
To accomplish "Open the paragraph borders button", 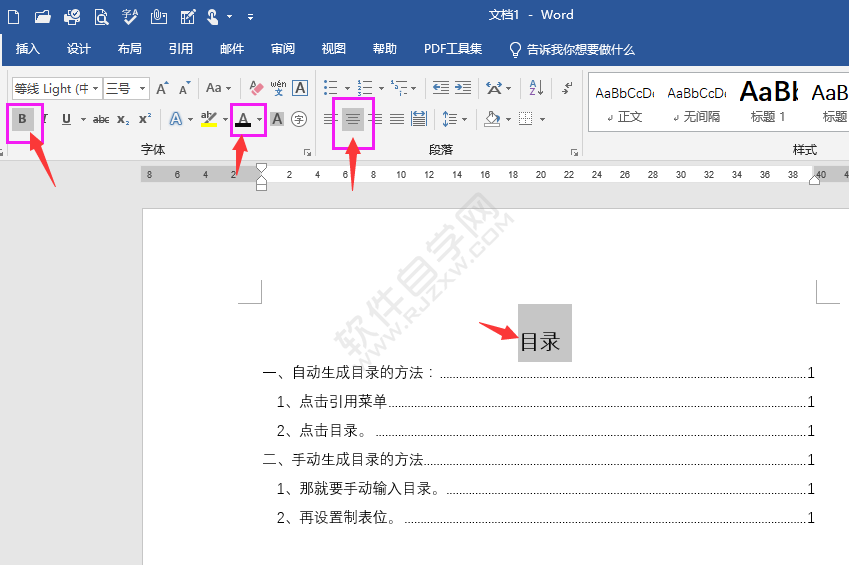I will click(x=526, y=119).
